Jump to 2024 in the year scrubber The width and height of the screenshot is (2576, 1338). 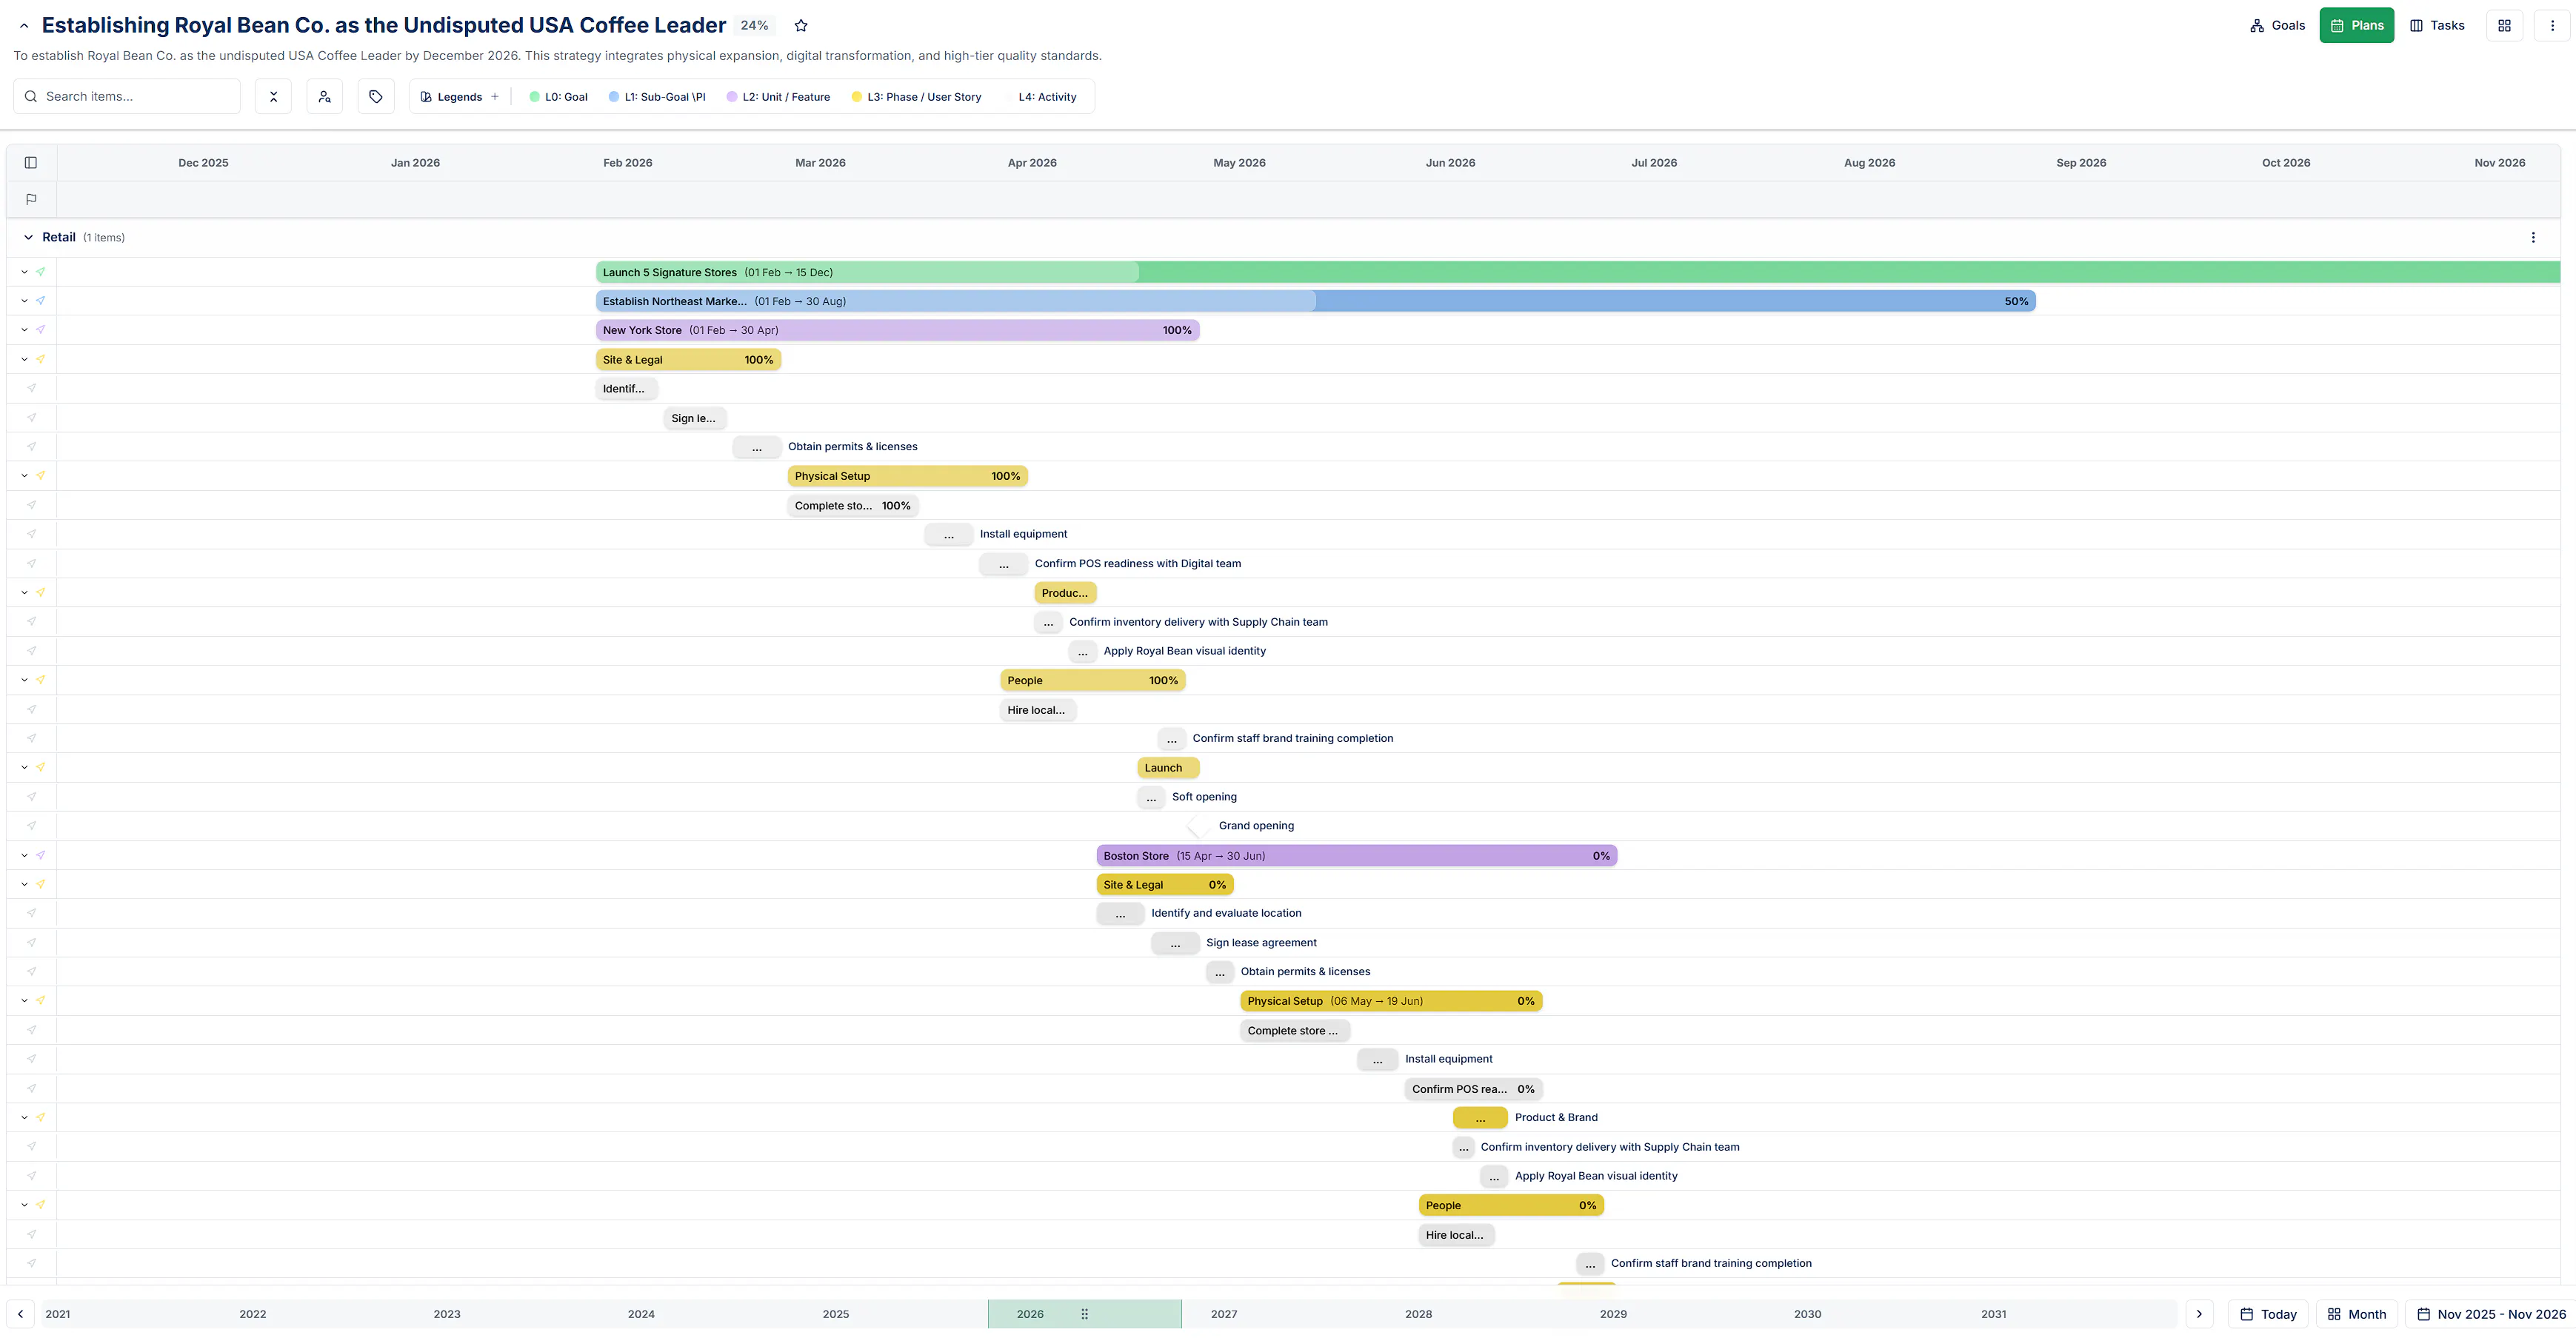pos(641,1314)
